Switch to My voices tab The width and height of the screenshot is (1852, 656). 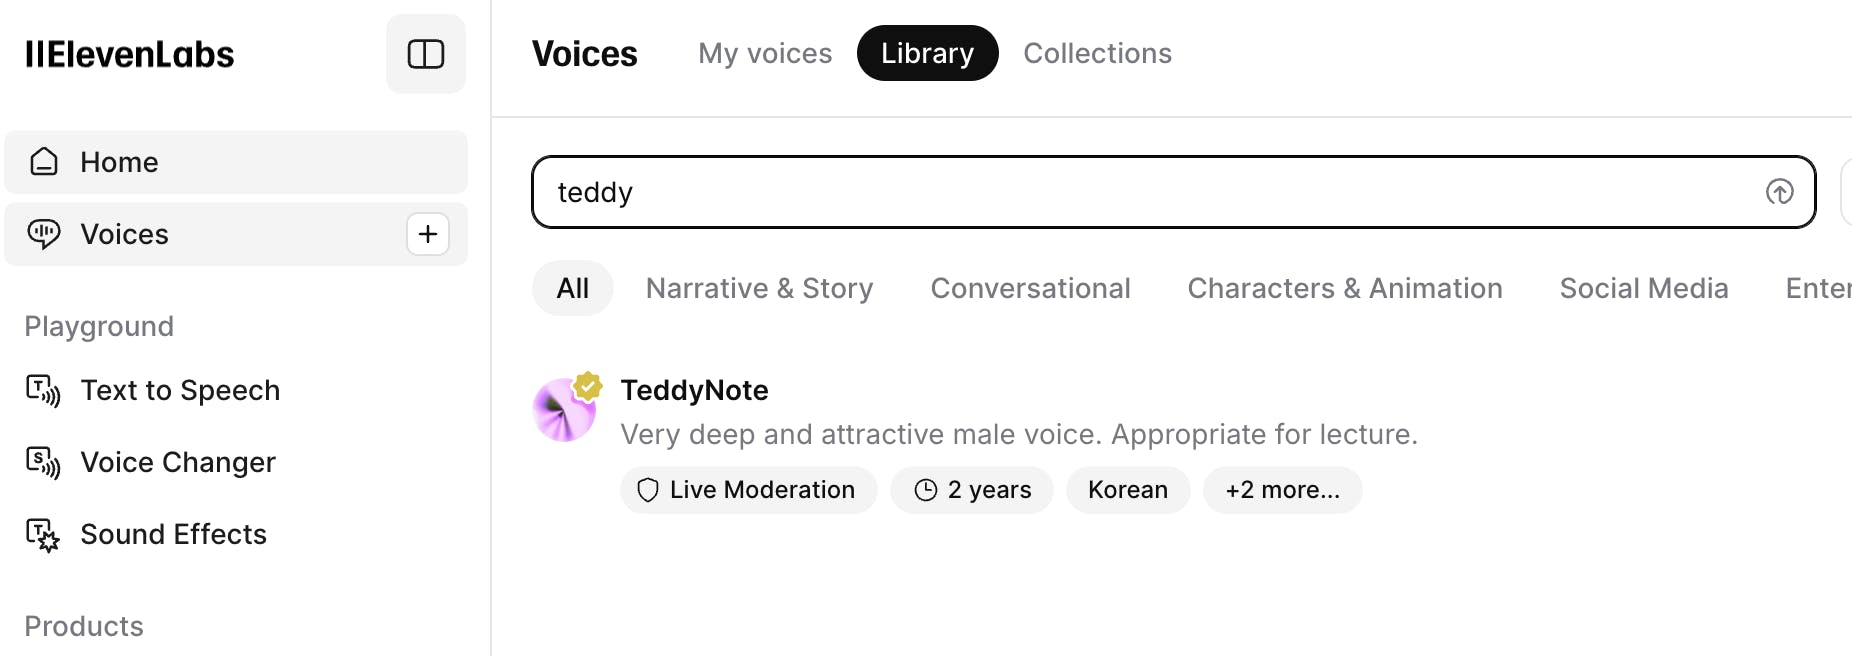point(765,53)
